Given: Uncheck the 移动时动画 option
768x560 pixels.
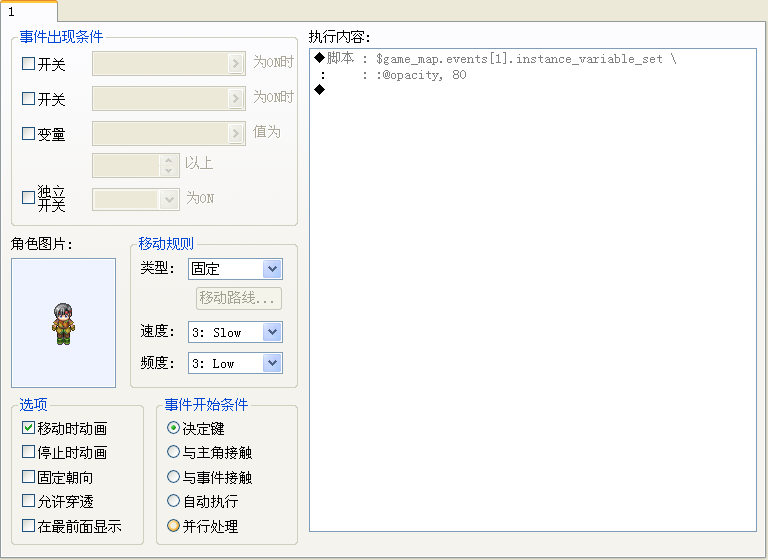Looking at the screenshot, I should coord(28,428).
